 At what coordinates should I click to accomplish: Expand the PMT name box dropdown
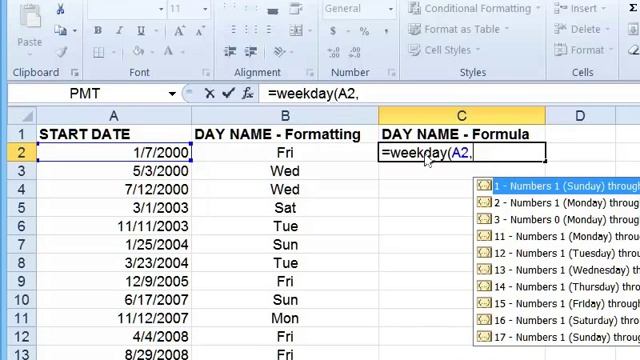pos(172,94)
